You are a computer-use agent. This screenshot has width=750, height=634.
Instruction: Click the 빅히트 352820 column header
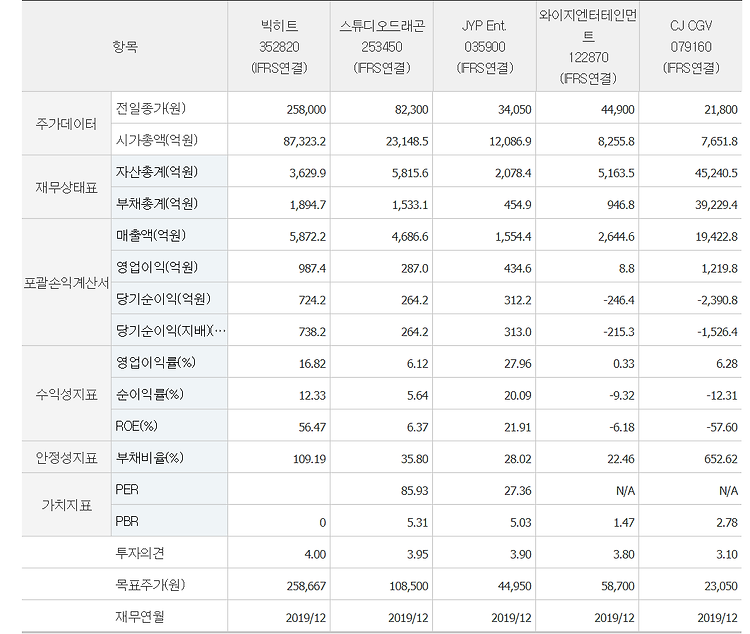coord(279,46)
